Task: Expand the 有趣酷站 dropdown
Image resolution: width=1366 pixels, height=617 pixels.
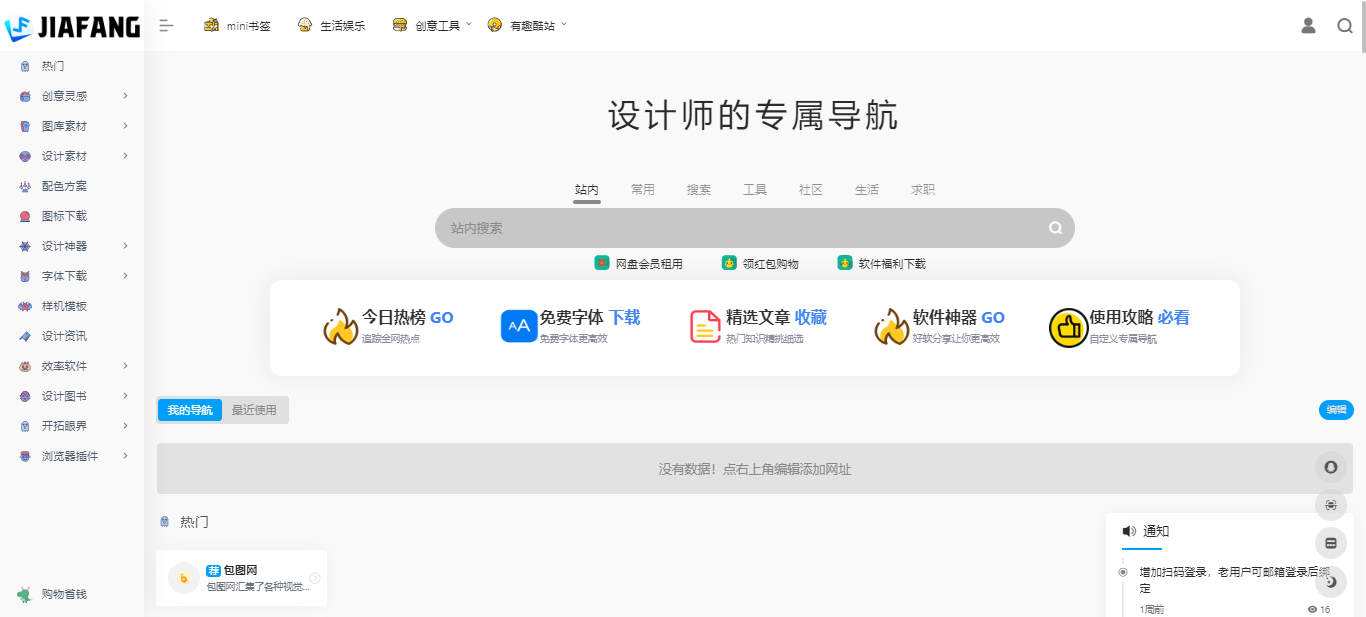Action: (530, 24)
